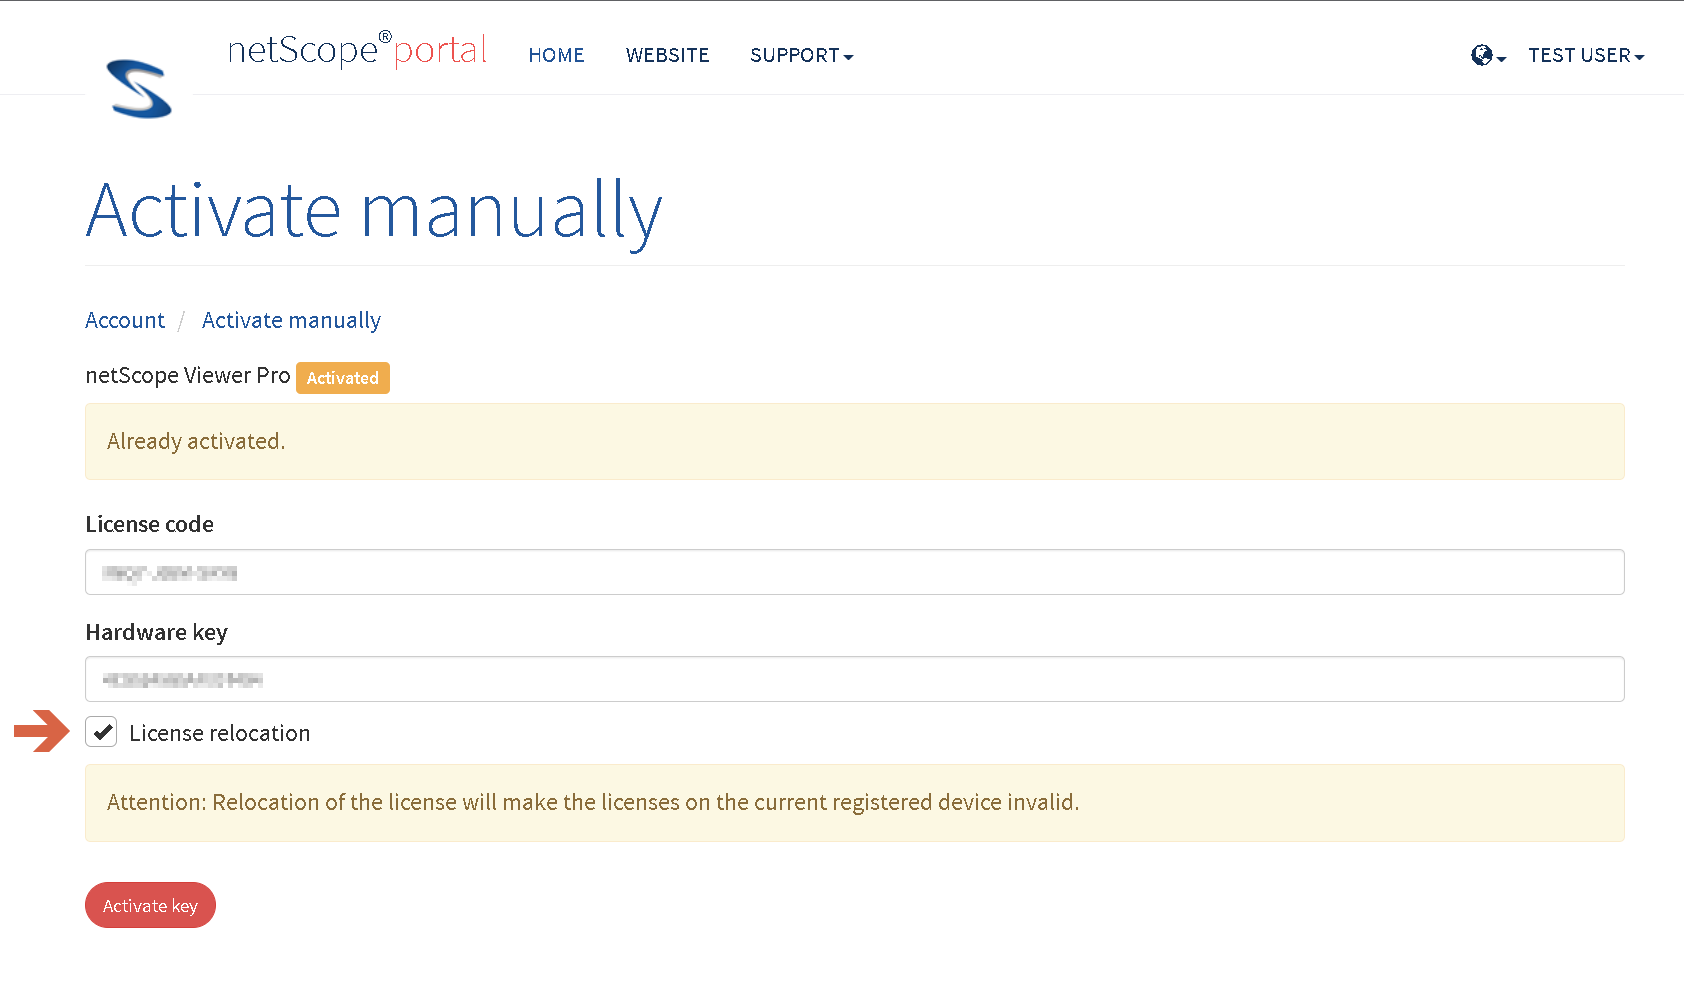Click the netScope portal brand title
Viewport: 1684px width, 1007px height.
[x=357, y=50]
